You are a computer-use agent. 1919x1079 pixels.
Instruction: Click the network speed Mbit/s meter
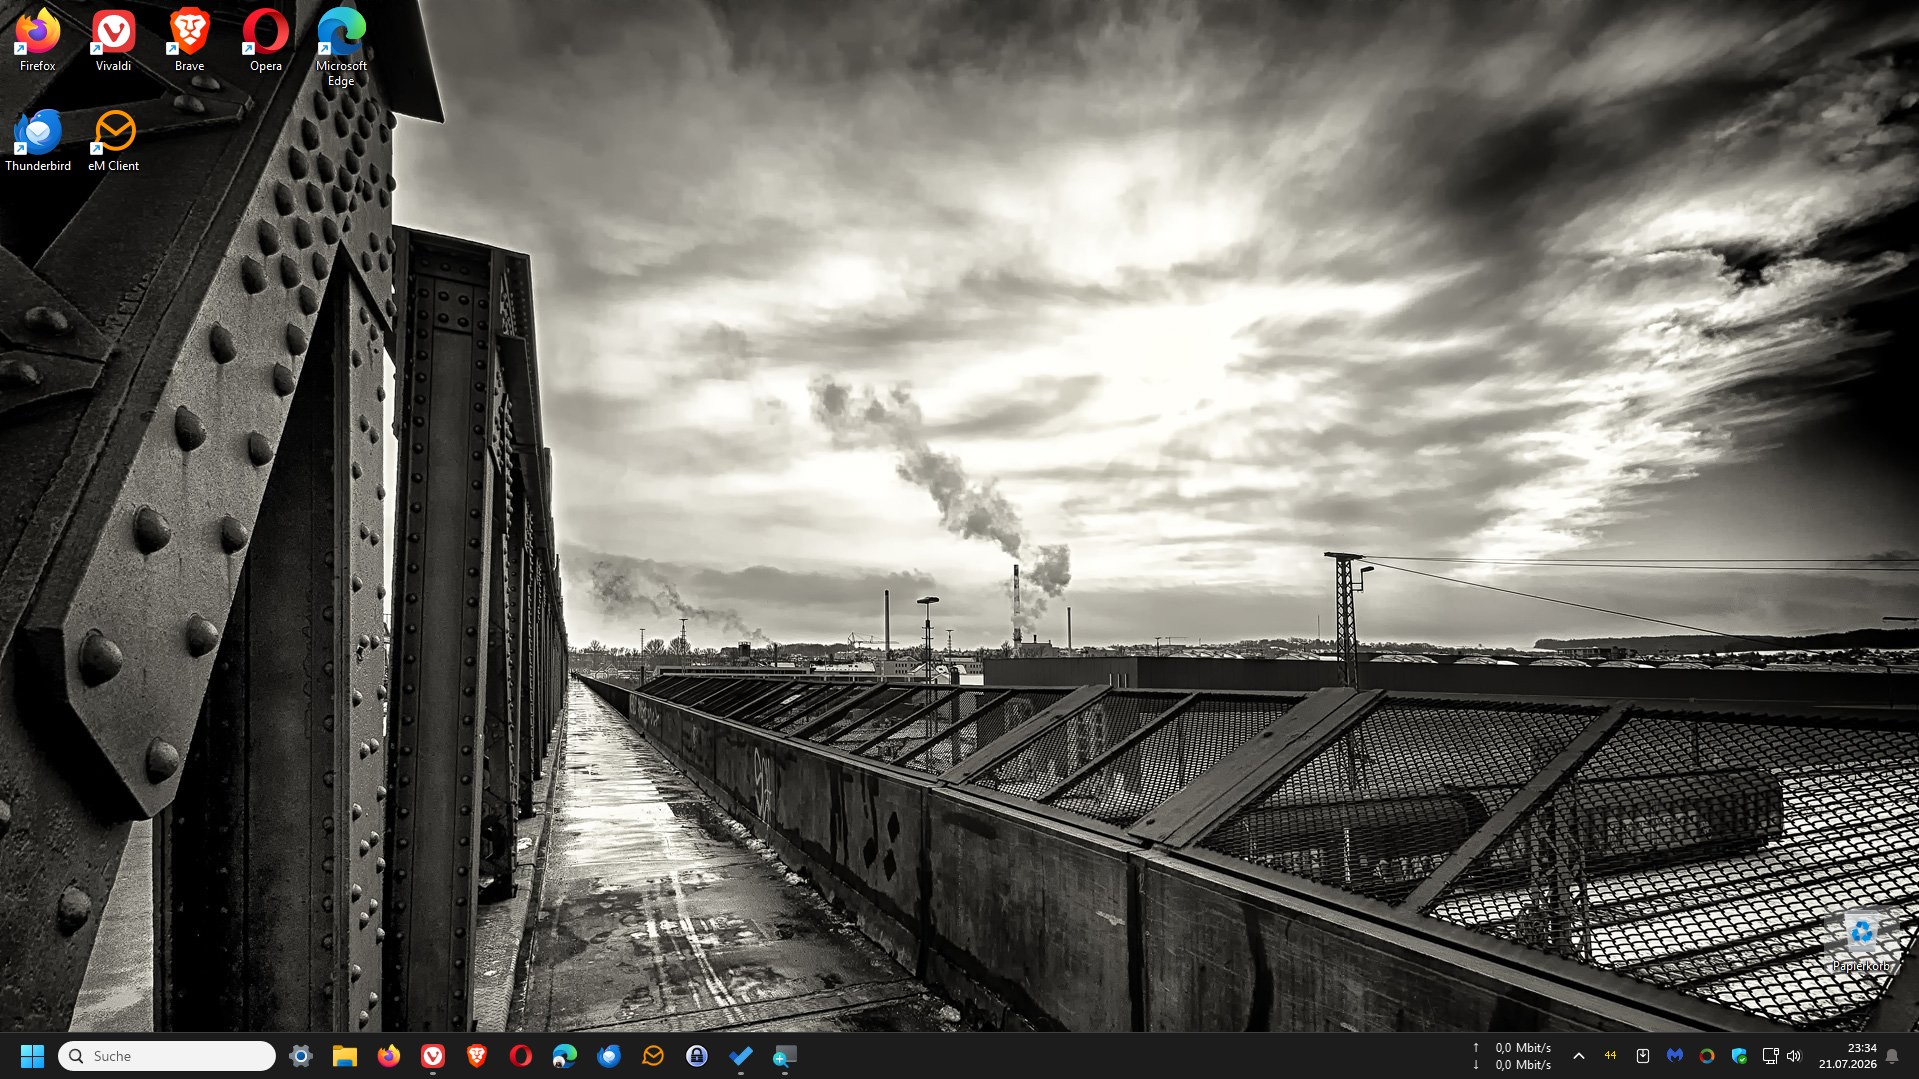click(x=1512, y=1056)
